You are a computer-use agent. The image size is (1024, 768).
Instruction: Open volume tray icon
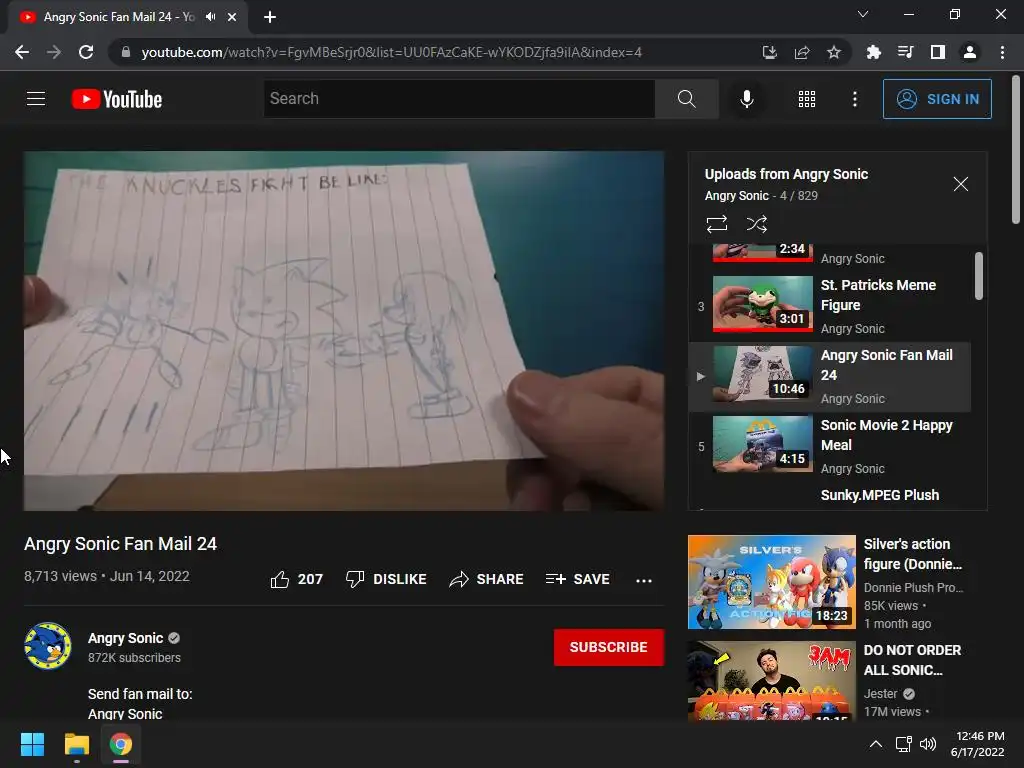click(927, 744)
